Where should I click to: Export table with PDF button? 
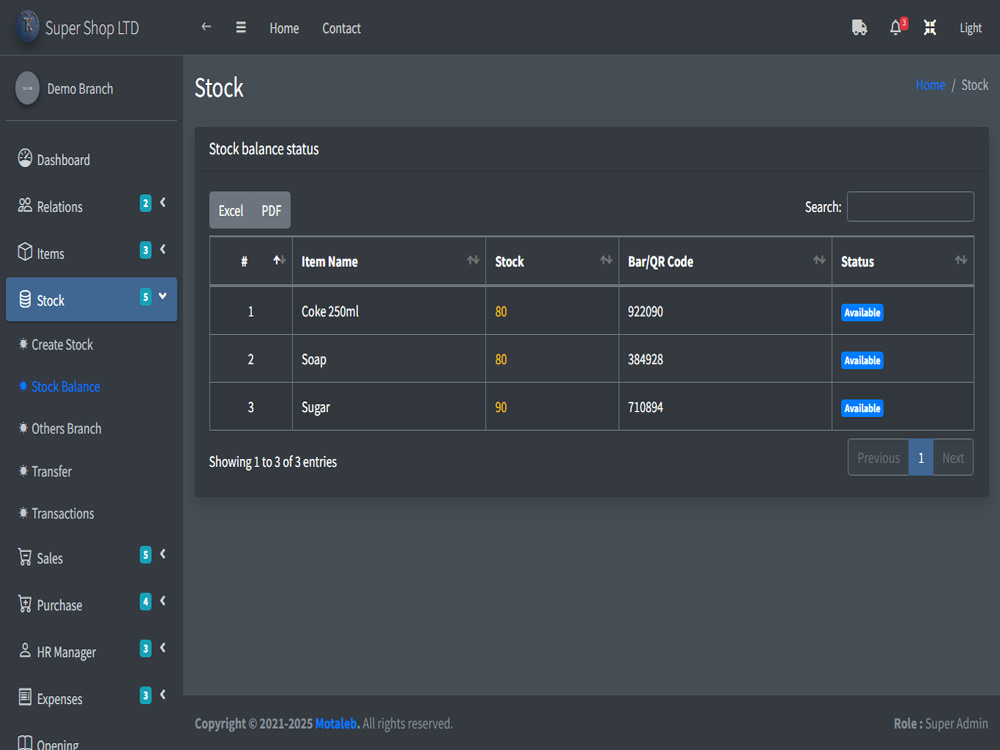(x=271, y=210)
